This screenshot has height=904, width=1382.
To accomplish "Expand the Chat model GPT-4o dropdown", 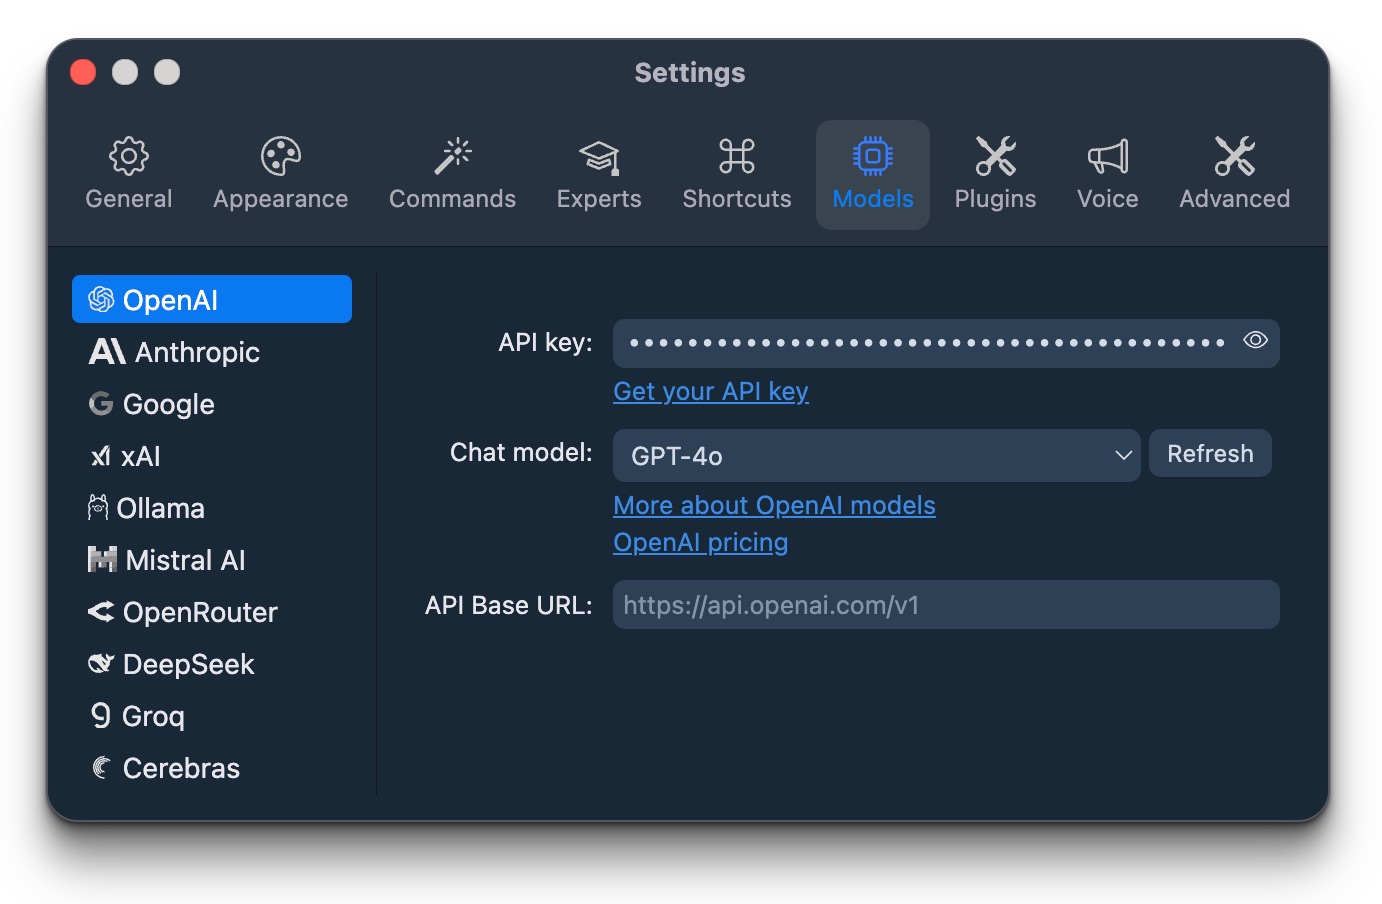I will coord(876,455).
